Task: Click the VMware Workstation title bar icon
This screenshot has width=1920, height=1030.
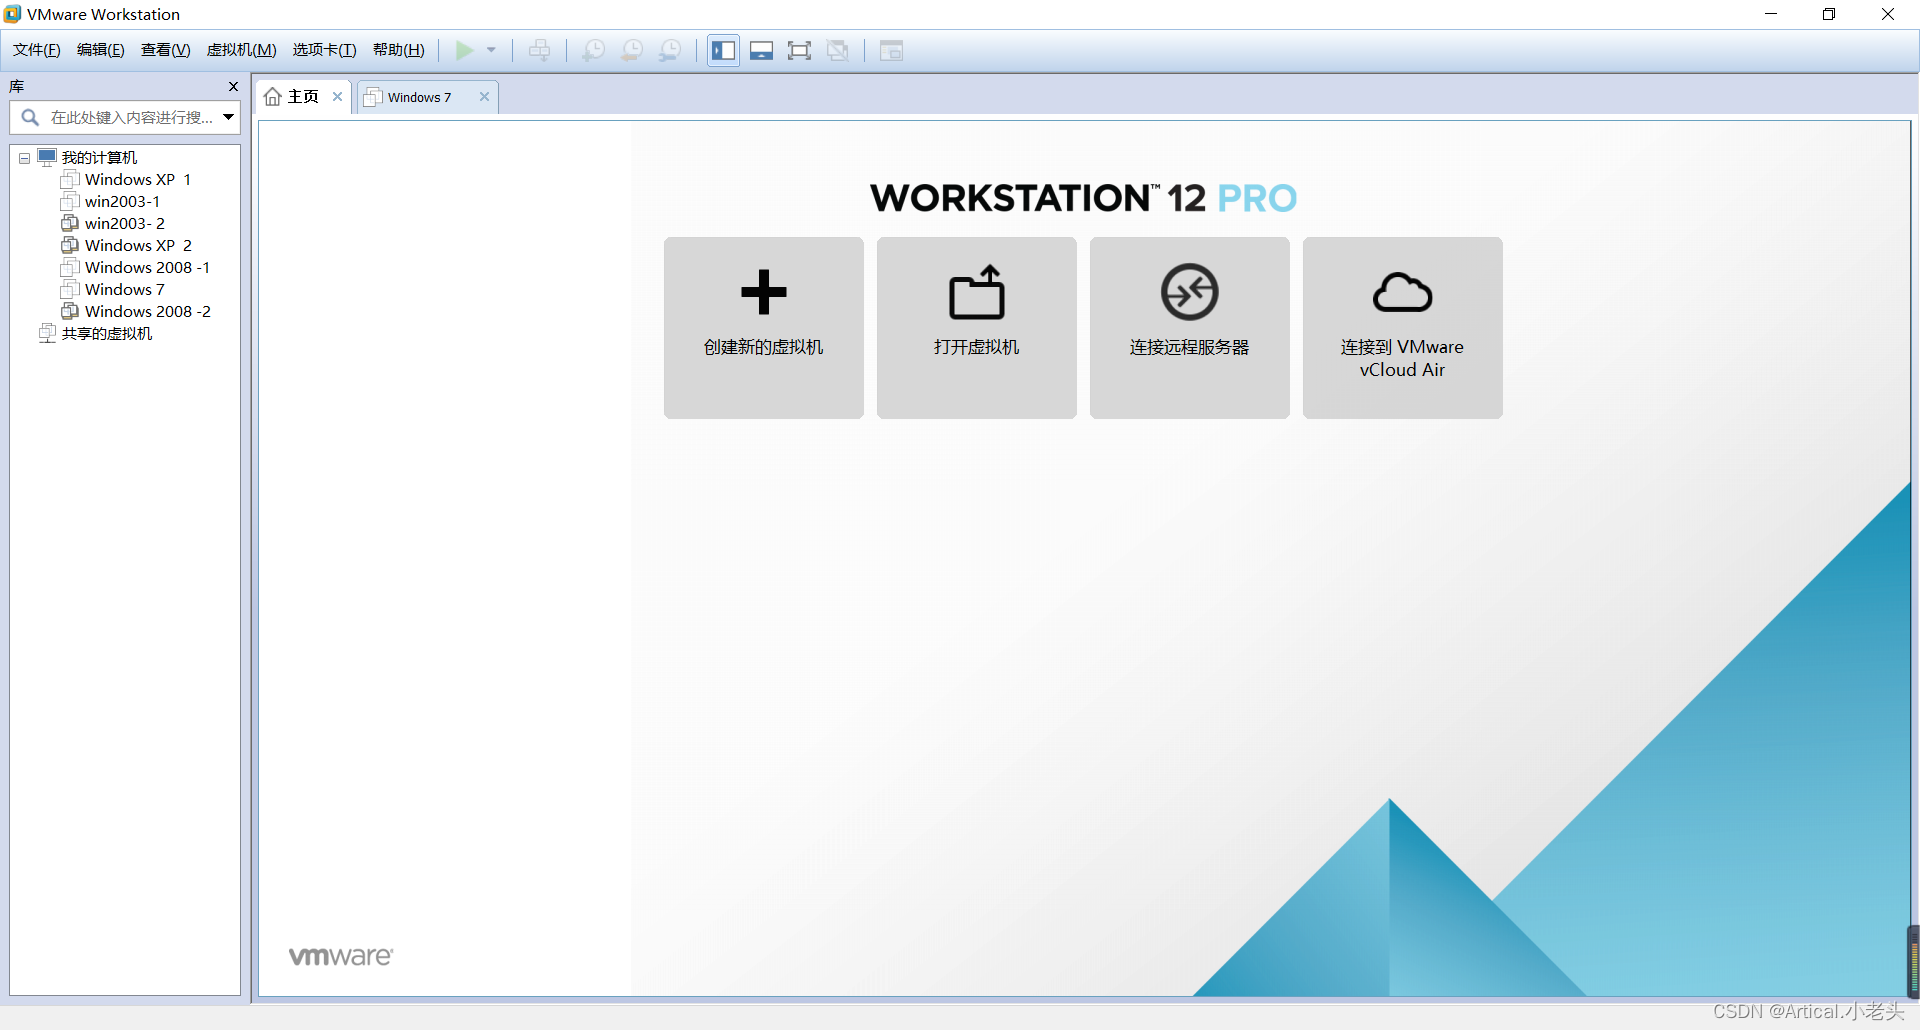Action: point(12,14)
